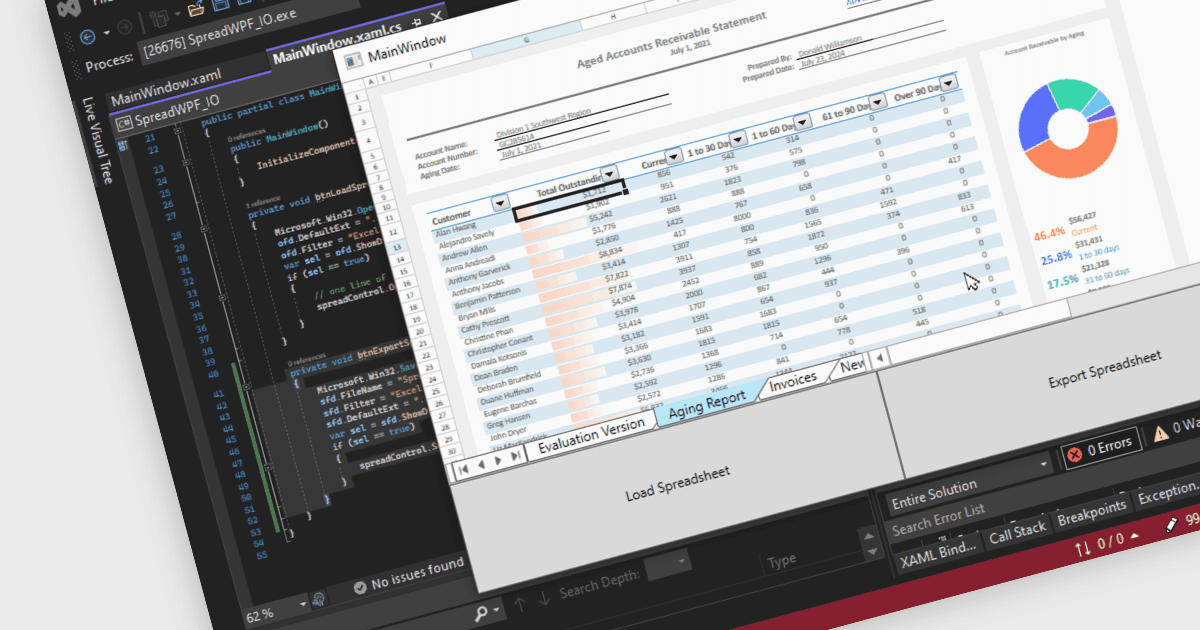Click the up/down arrows source control indicator
Viewport: 1200px width, 630px height.
1083,547
